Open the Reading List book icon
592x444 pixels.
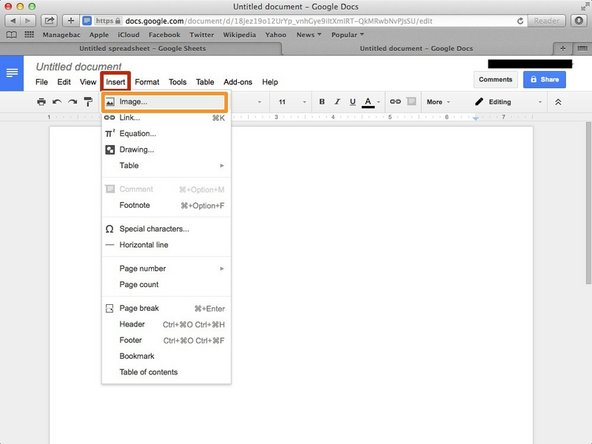pos(12,35)
